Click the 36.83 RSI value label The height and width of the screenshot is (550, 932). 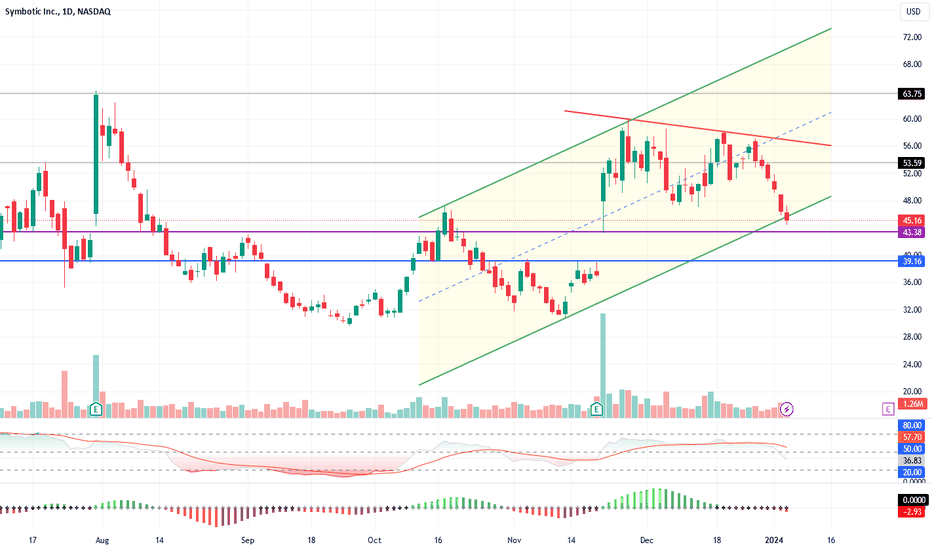pyautogui.click(x=912, y=461)
